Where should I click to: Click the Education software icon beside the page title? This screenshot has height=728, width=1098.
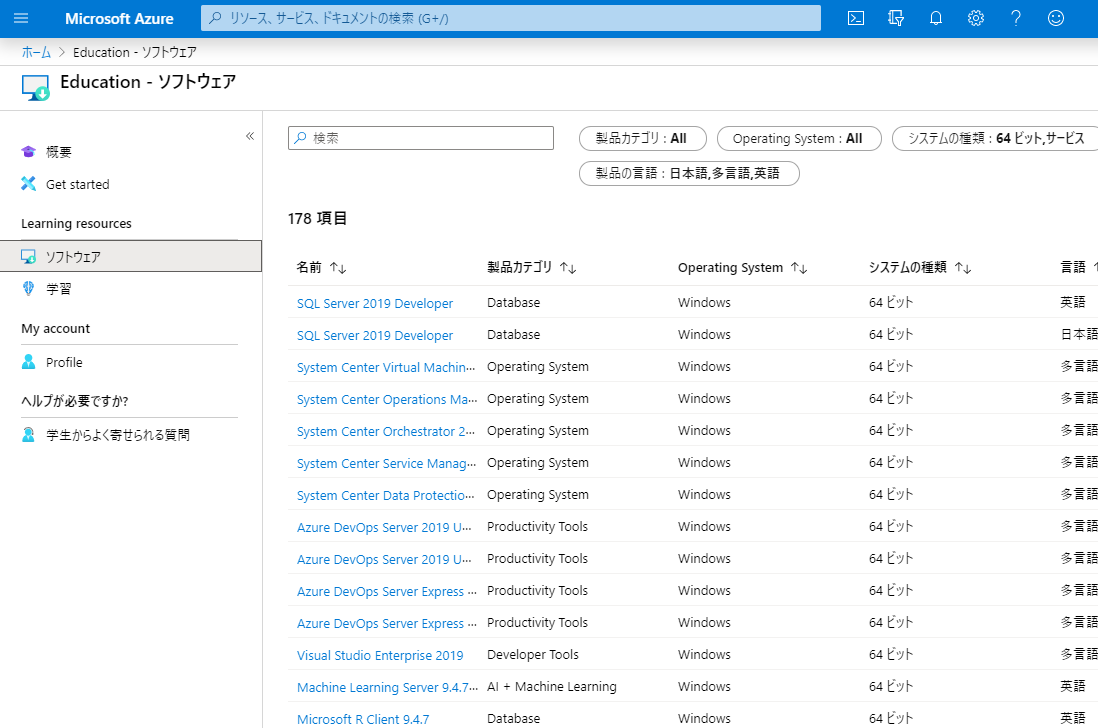pos(35,88)
